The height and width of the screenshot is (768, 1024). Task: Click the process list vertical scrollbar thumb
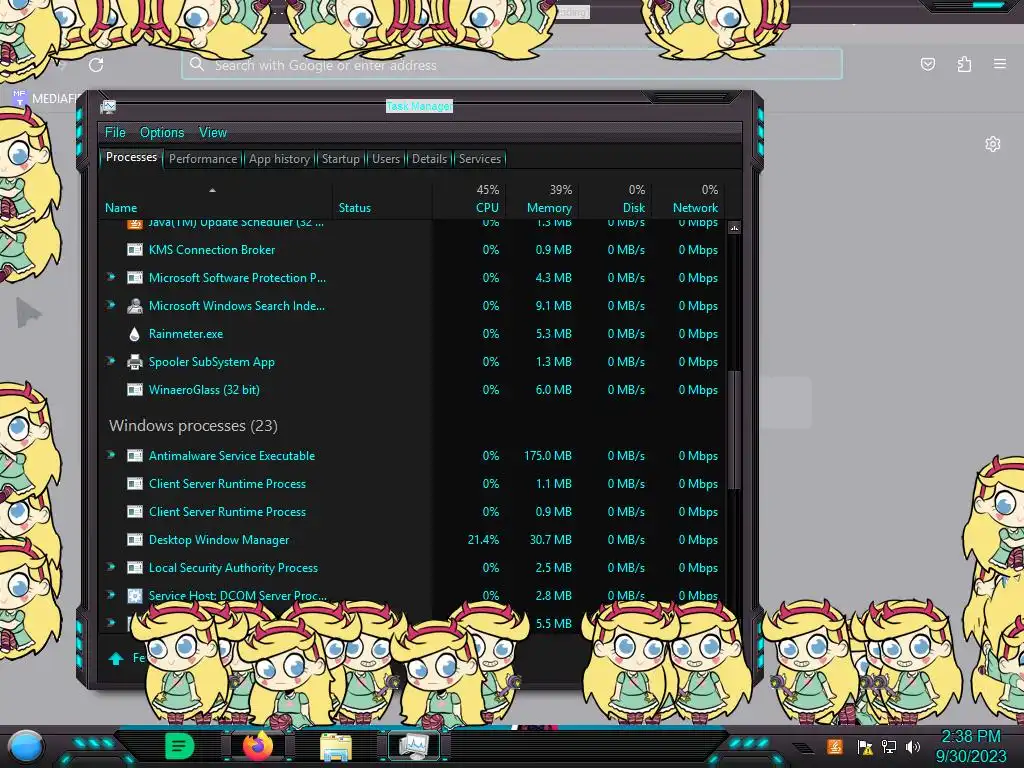(734, 430)
